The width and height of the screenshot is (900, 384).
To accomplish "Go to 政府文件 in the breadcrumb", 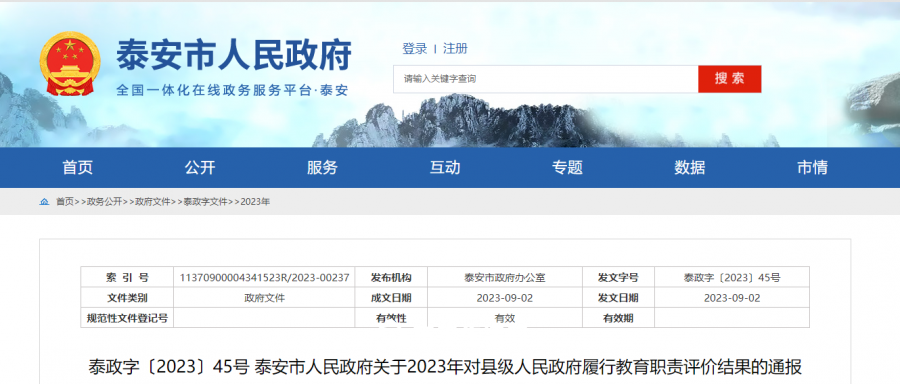I will click(153, 202).
